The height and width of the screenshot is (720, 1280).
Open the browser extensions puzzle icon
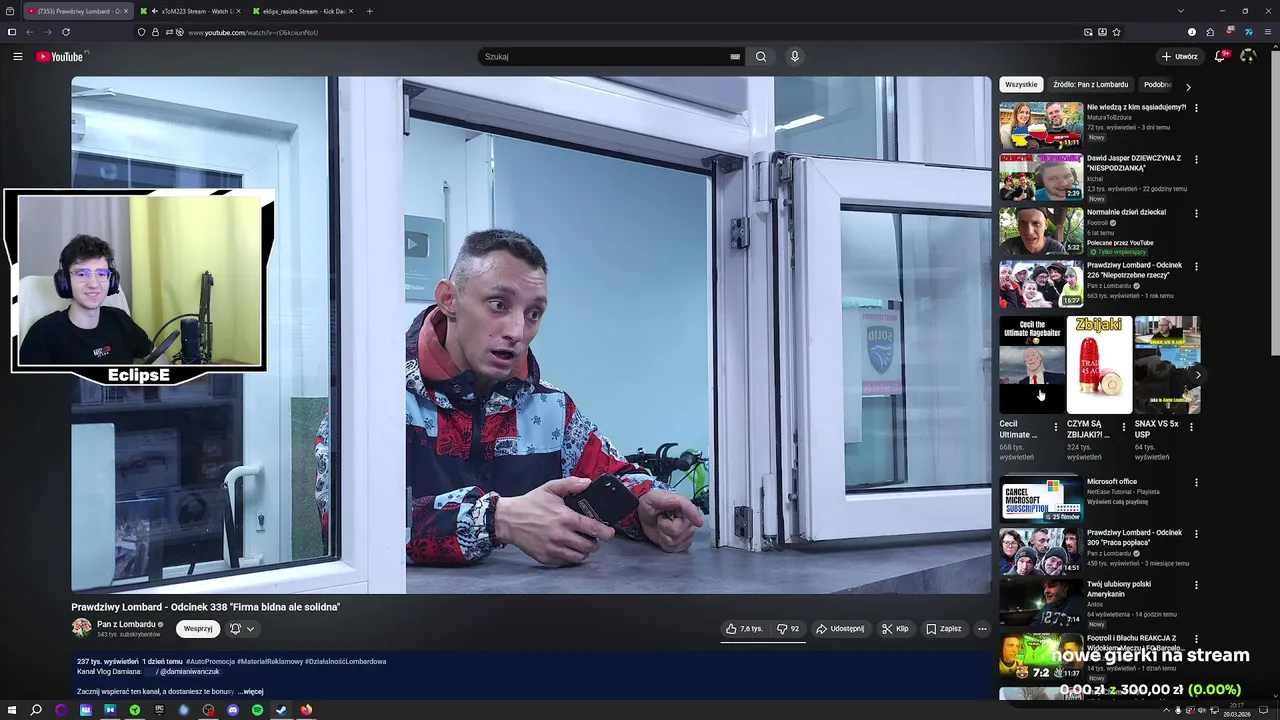click(x=1210, y=32)
